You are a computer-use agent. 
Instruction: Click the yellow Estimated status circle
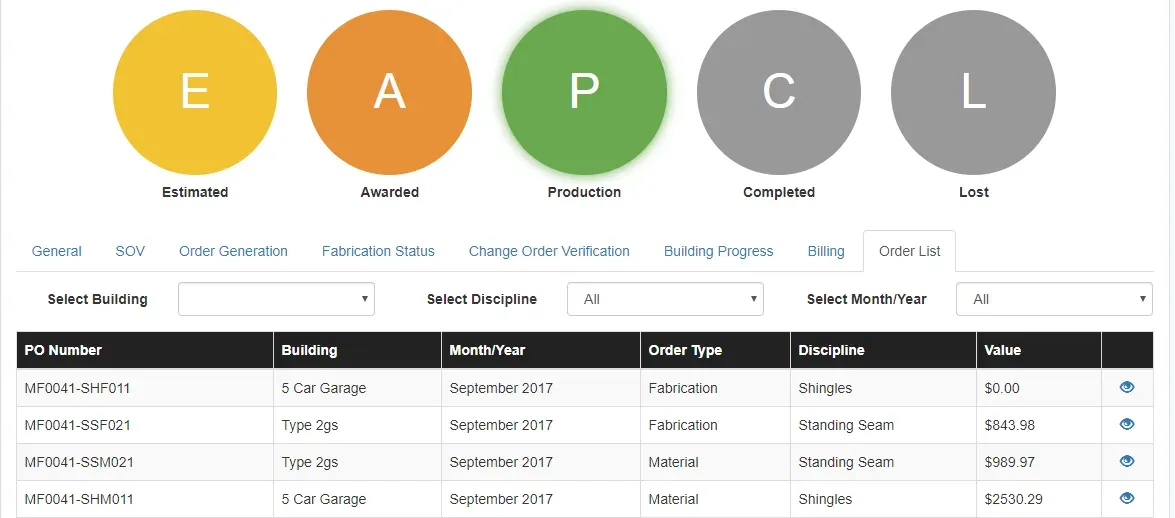(195, 92)
